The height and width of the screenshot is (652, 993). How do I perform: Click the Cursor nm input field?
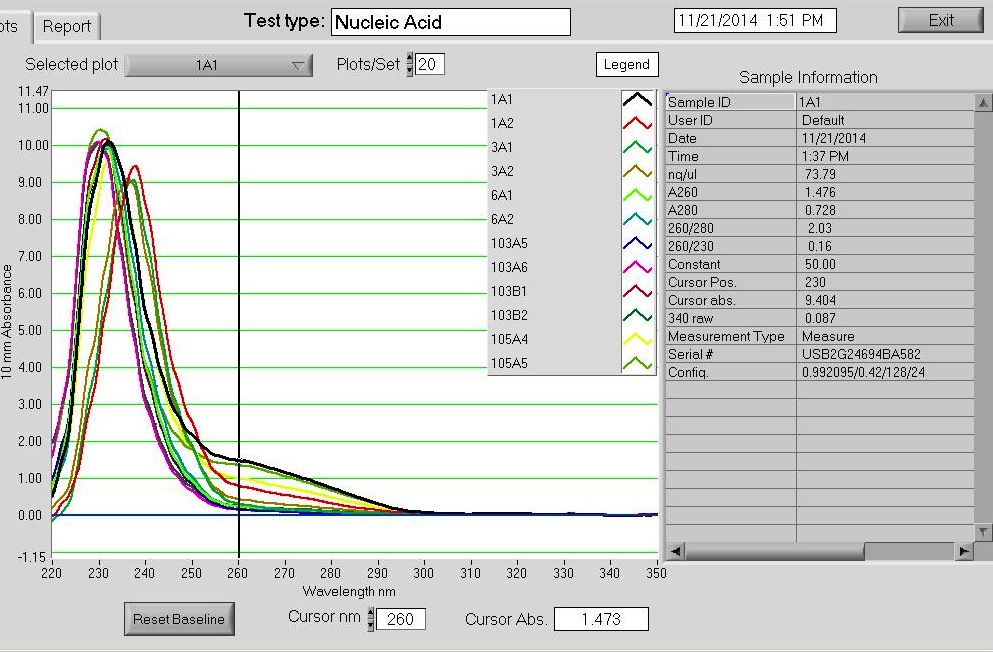[401, 619]
